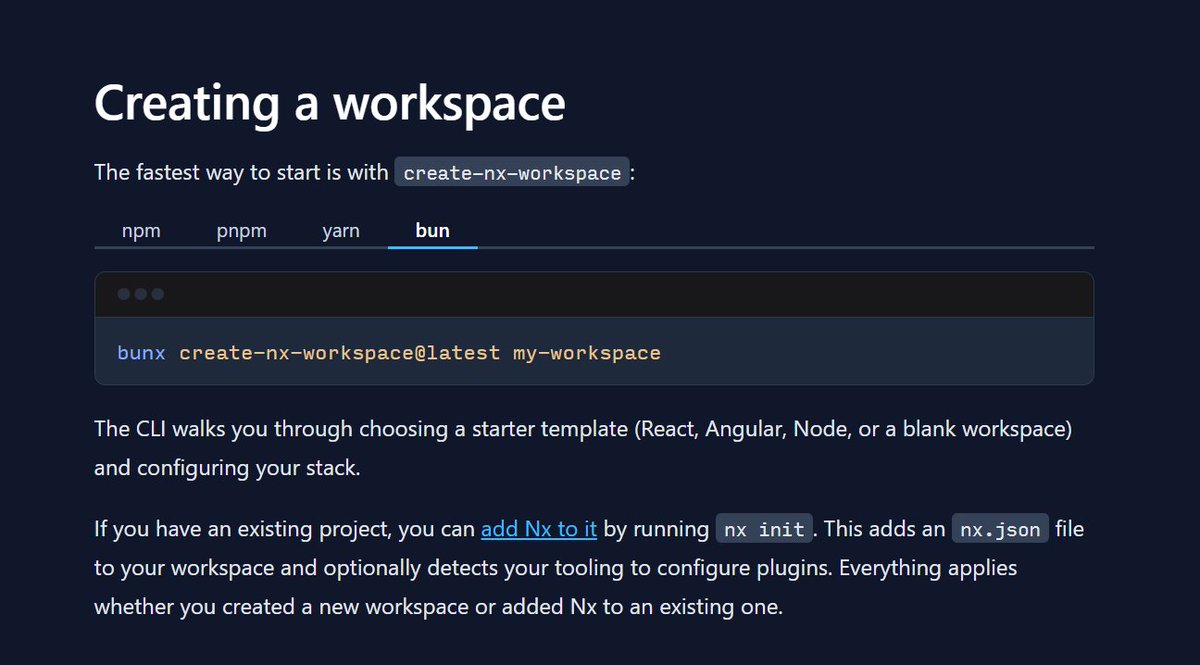Switch to the pnpm tab

point(241,231)
